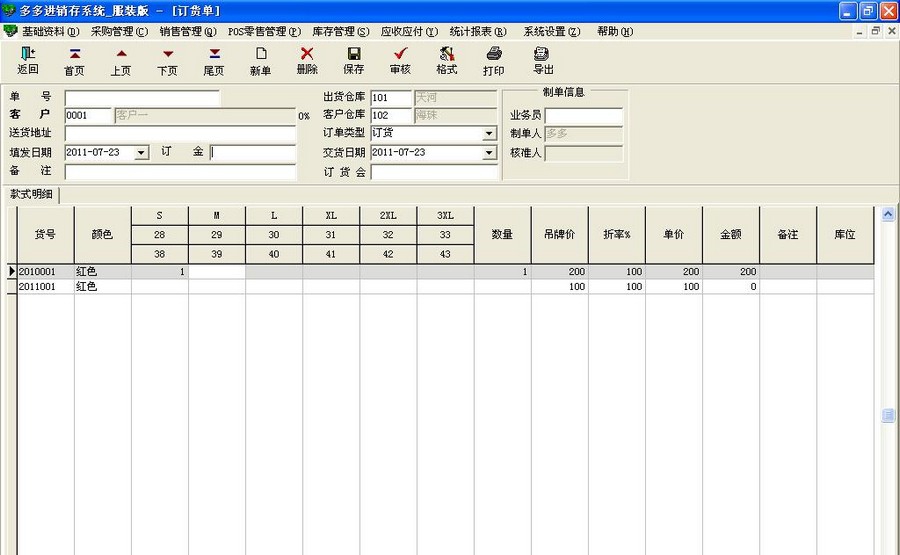Open the 统计报表 menu
The height and width of the screenshot is (555, 900).
(x=478, y=32)
